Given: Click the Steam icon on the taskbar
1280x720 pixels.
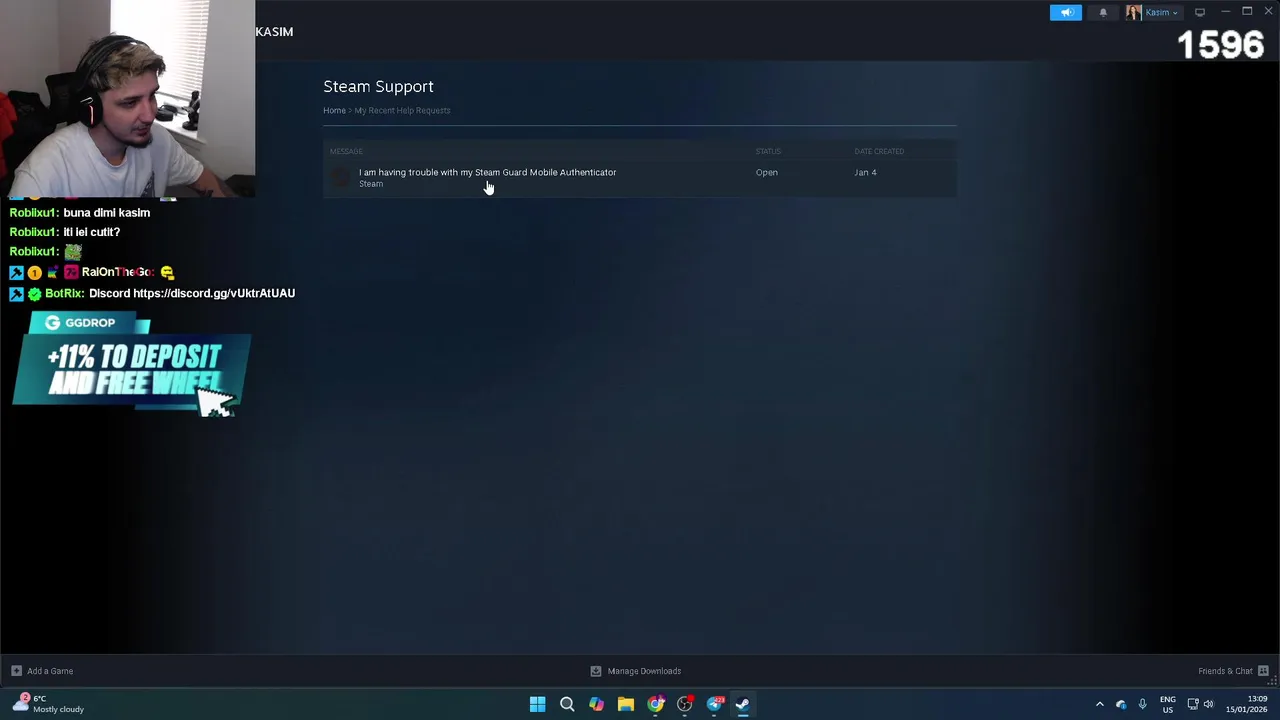Looking at the screenshot, I should 743,704.
